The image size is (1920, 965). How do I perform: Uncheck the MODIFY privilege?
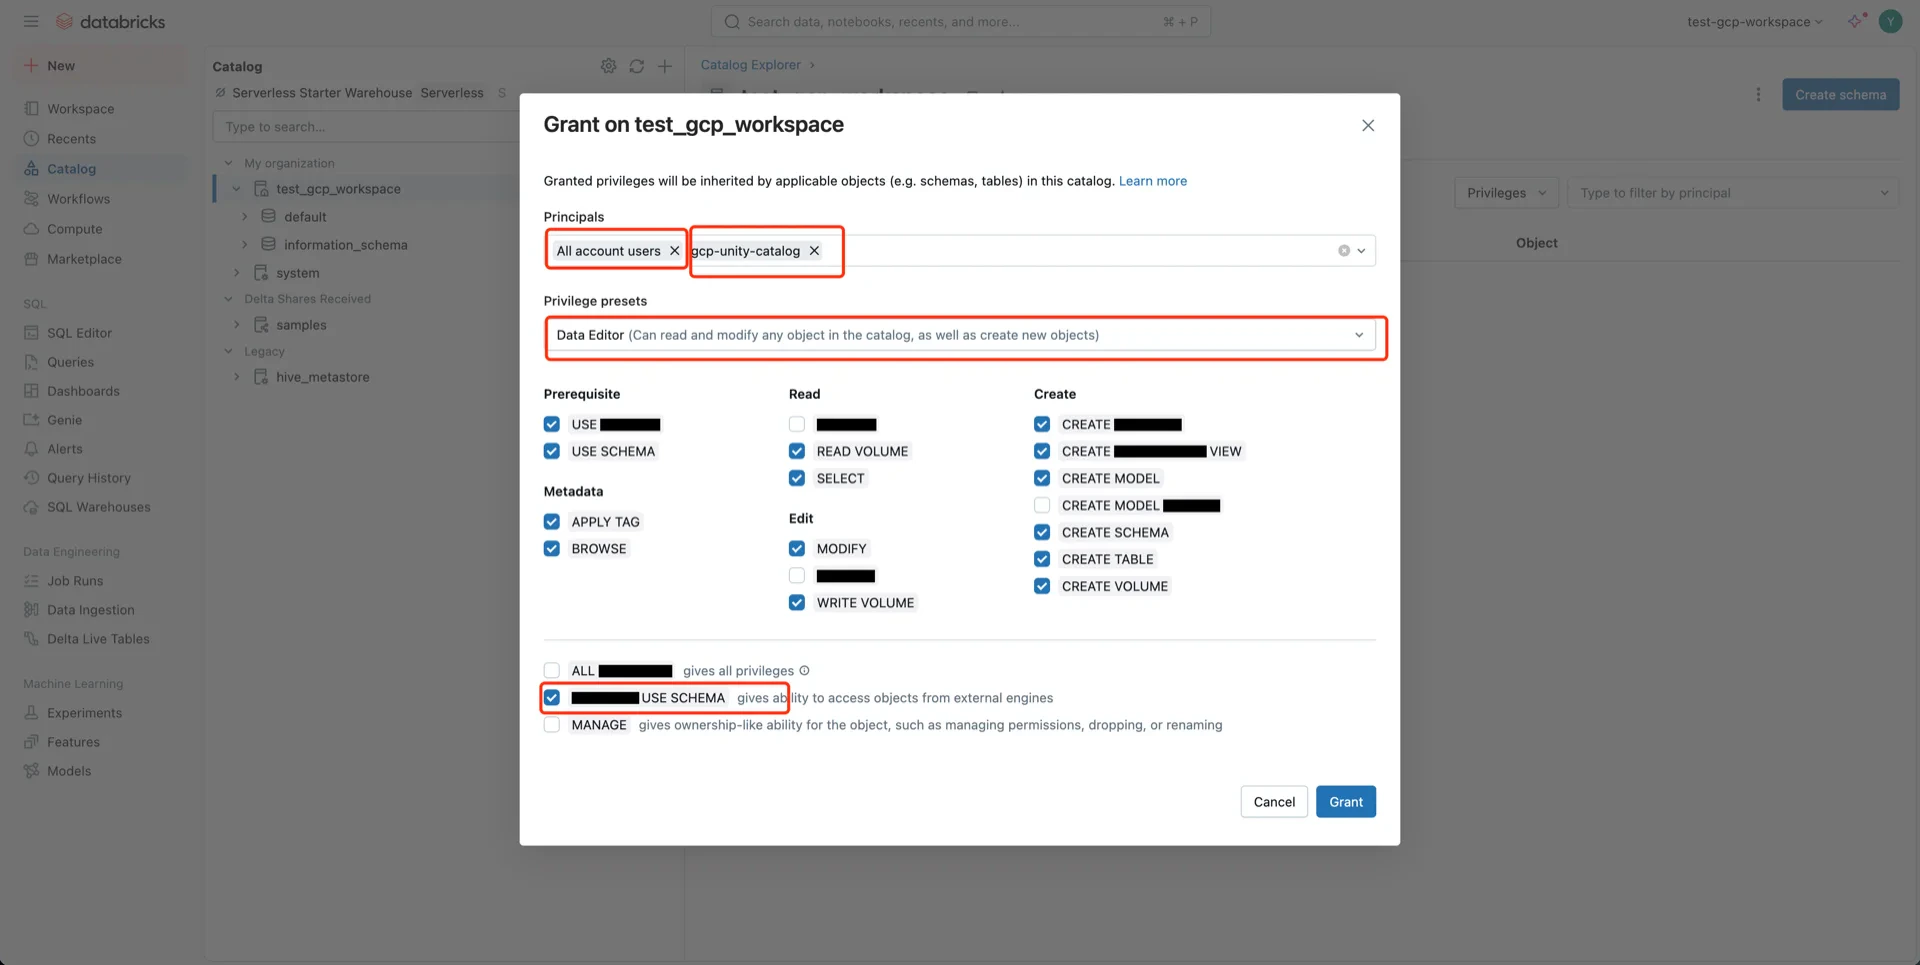pyautogui.click(x=797, y=549)
